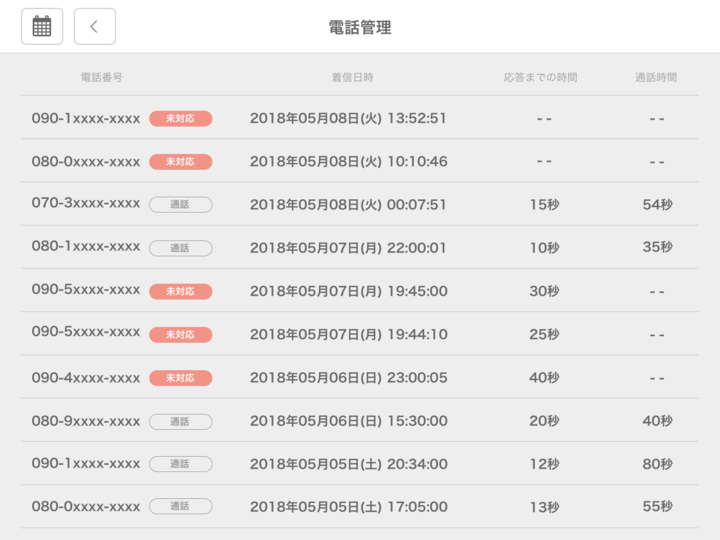Click the 40秒 response time on 23:00:05 call

[x=544, y=378]
